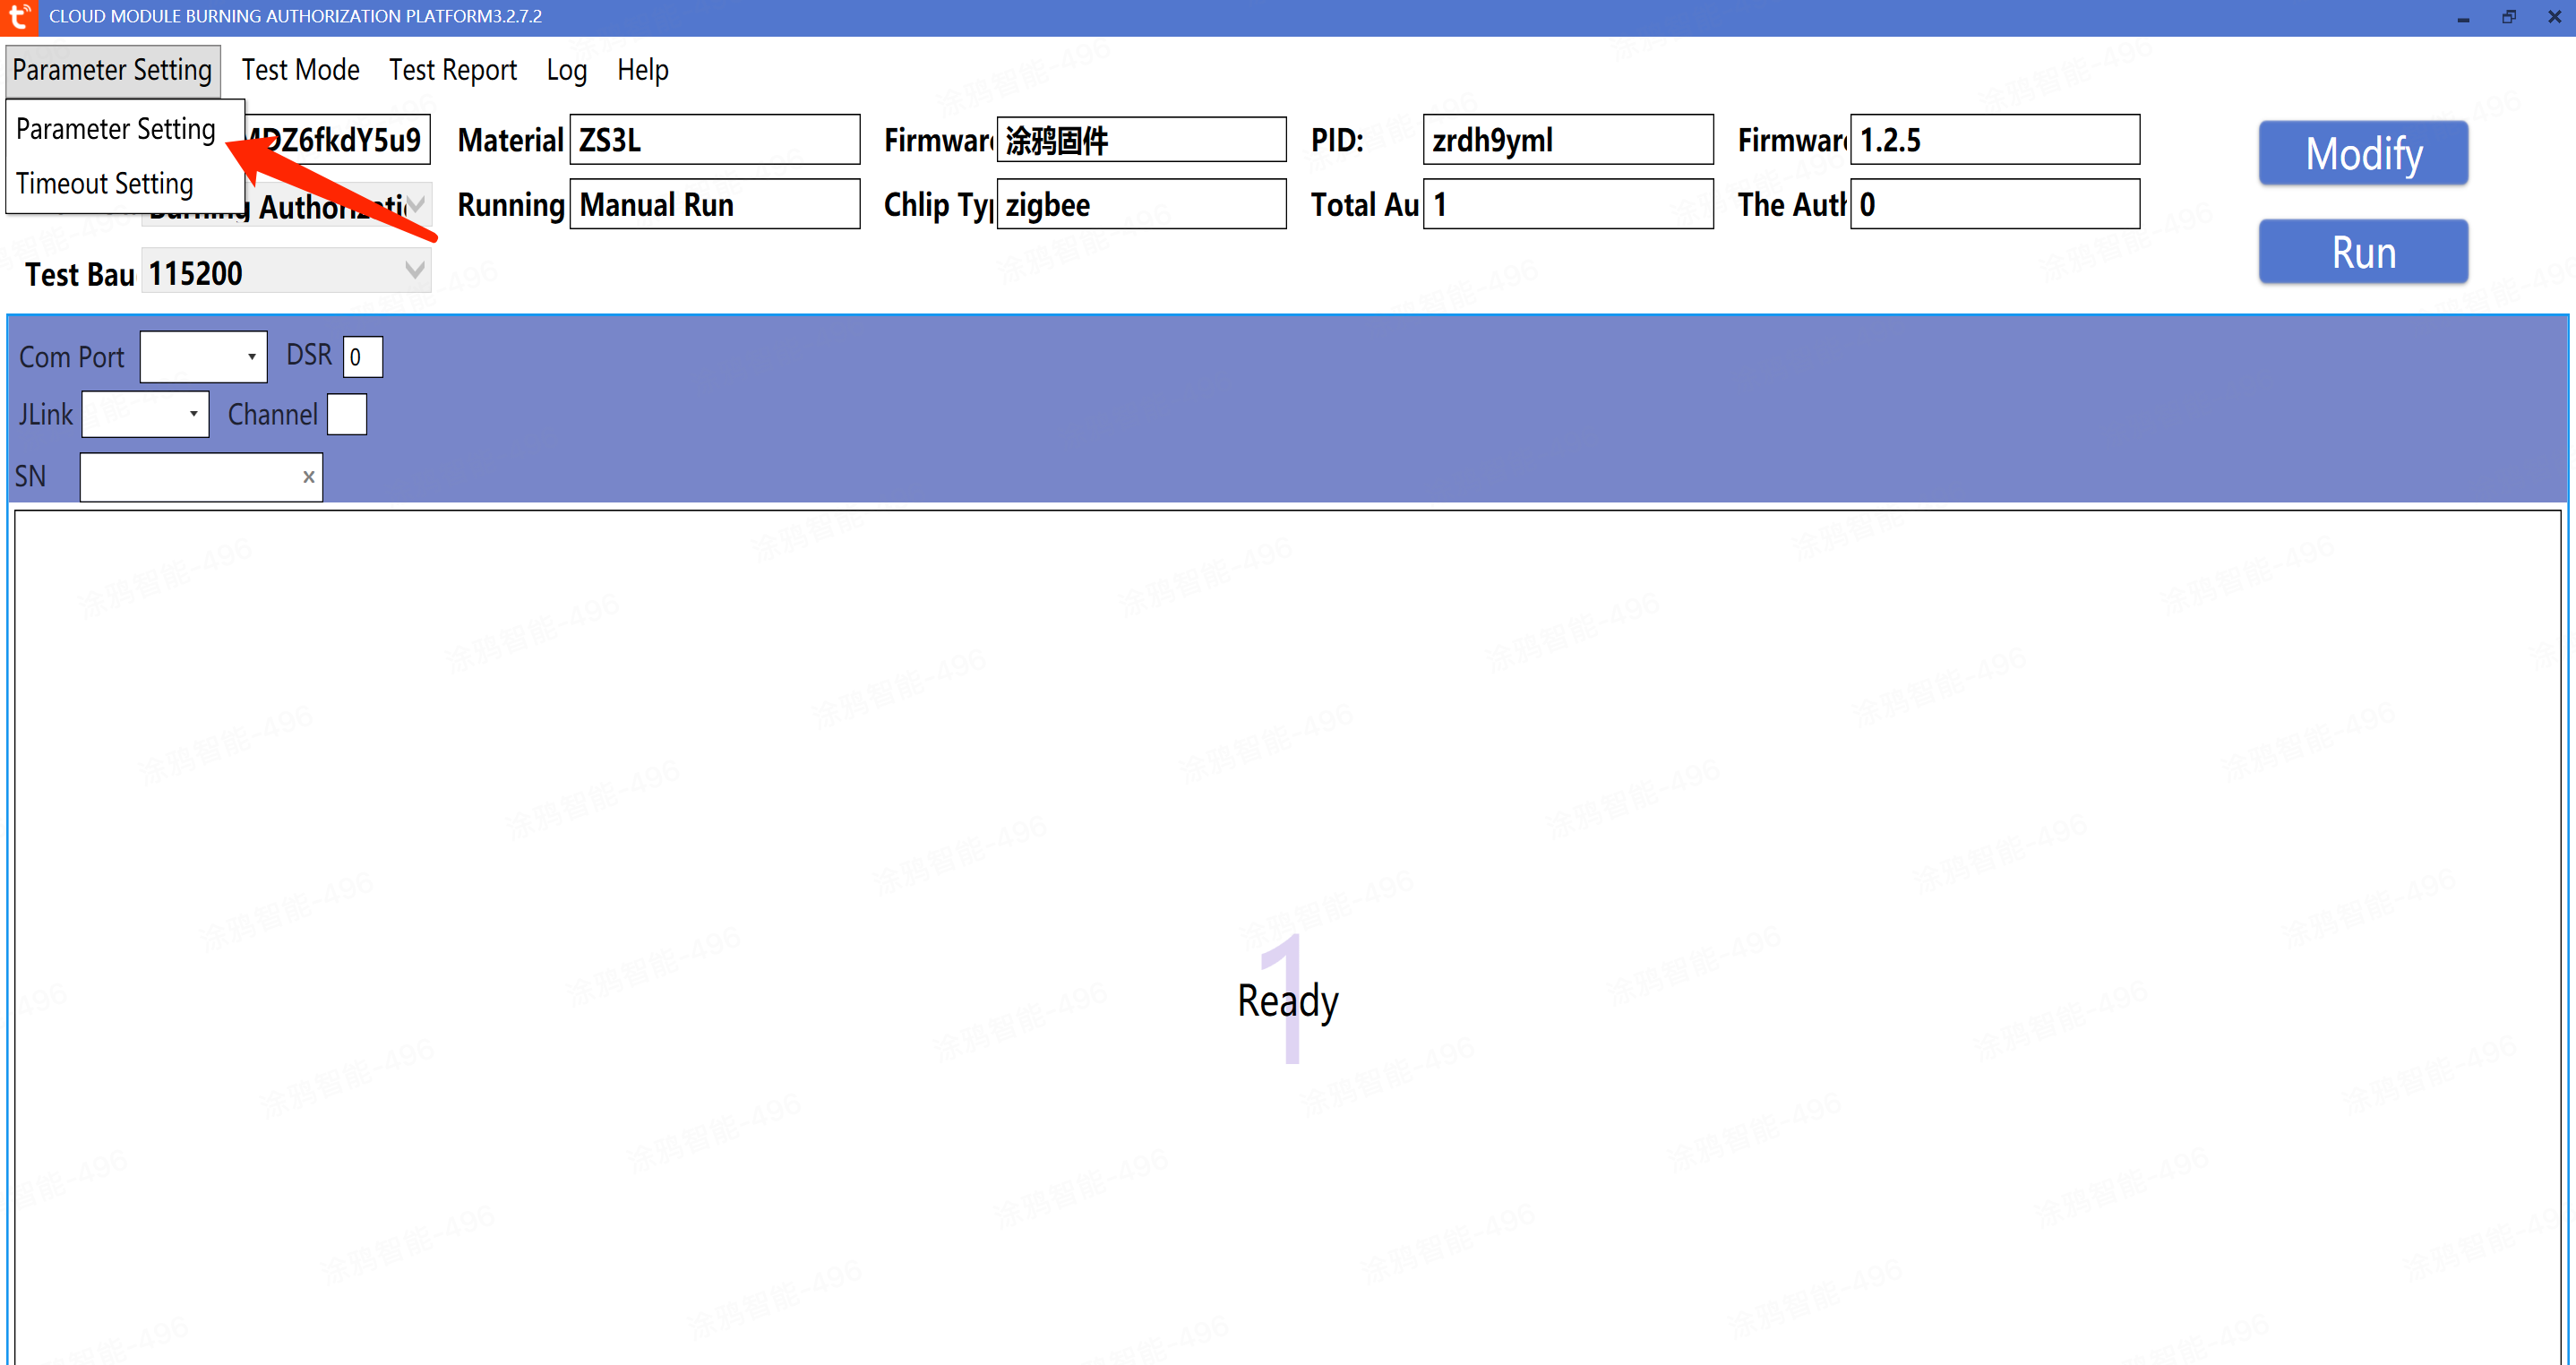Clear SN field with x icon

pyautogui.click(x=308, y=477)
